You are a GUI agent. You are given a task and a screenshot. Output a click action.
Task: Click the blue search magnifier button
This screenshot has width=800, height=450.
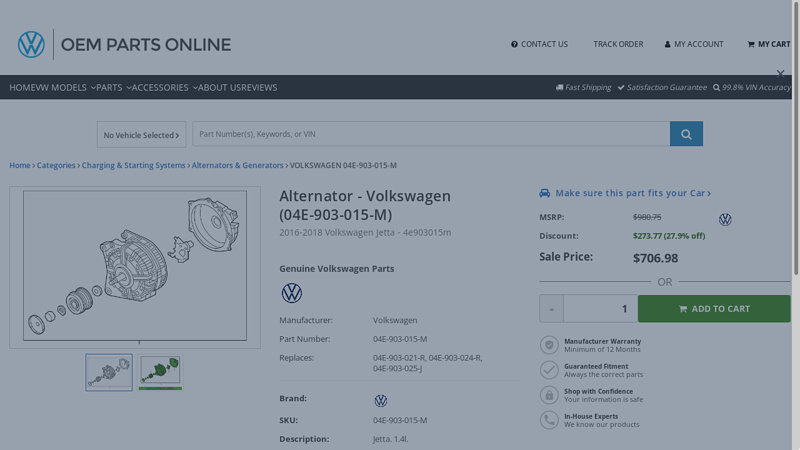[x=686, y=134]
